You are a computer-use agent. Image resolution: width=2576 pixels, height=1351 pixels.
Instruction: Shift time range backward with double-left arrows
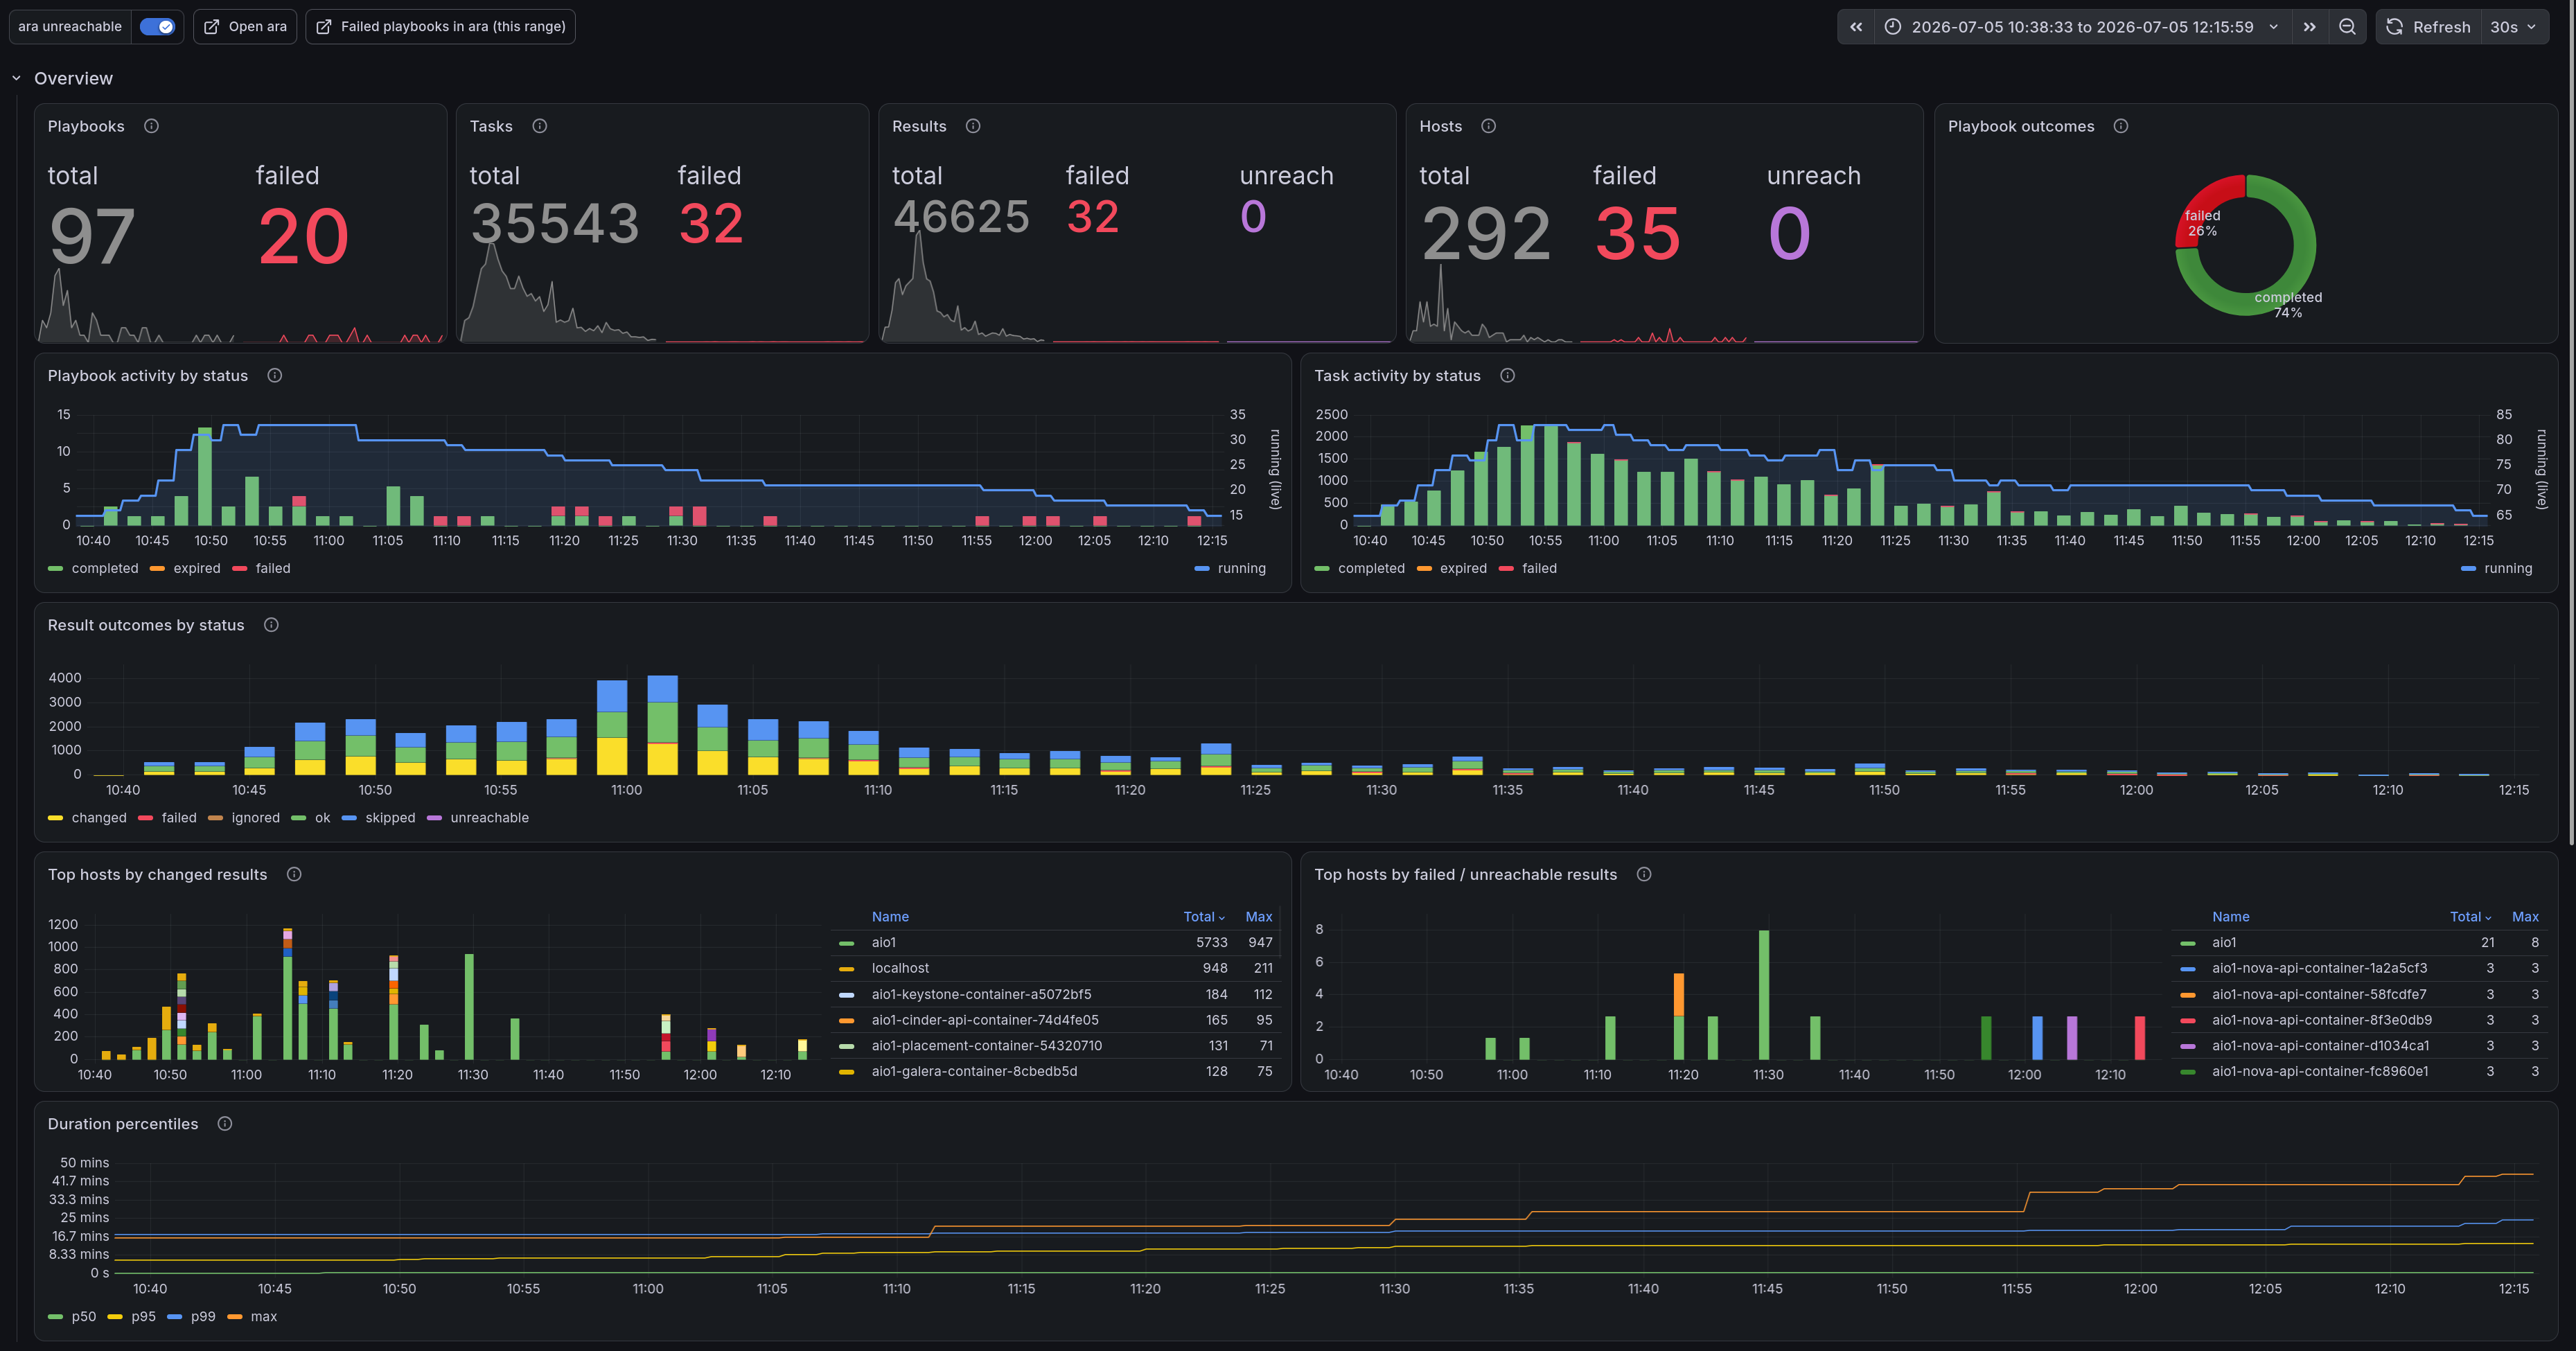(x=1855, y=27)
